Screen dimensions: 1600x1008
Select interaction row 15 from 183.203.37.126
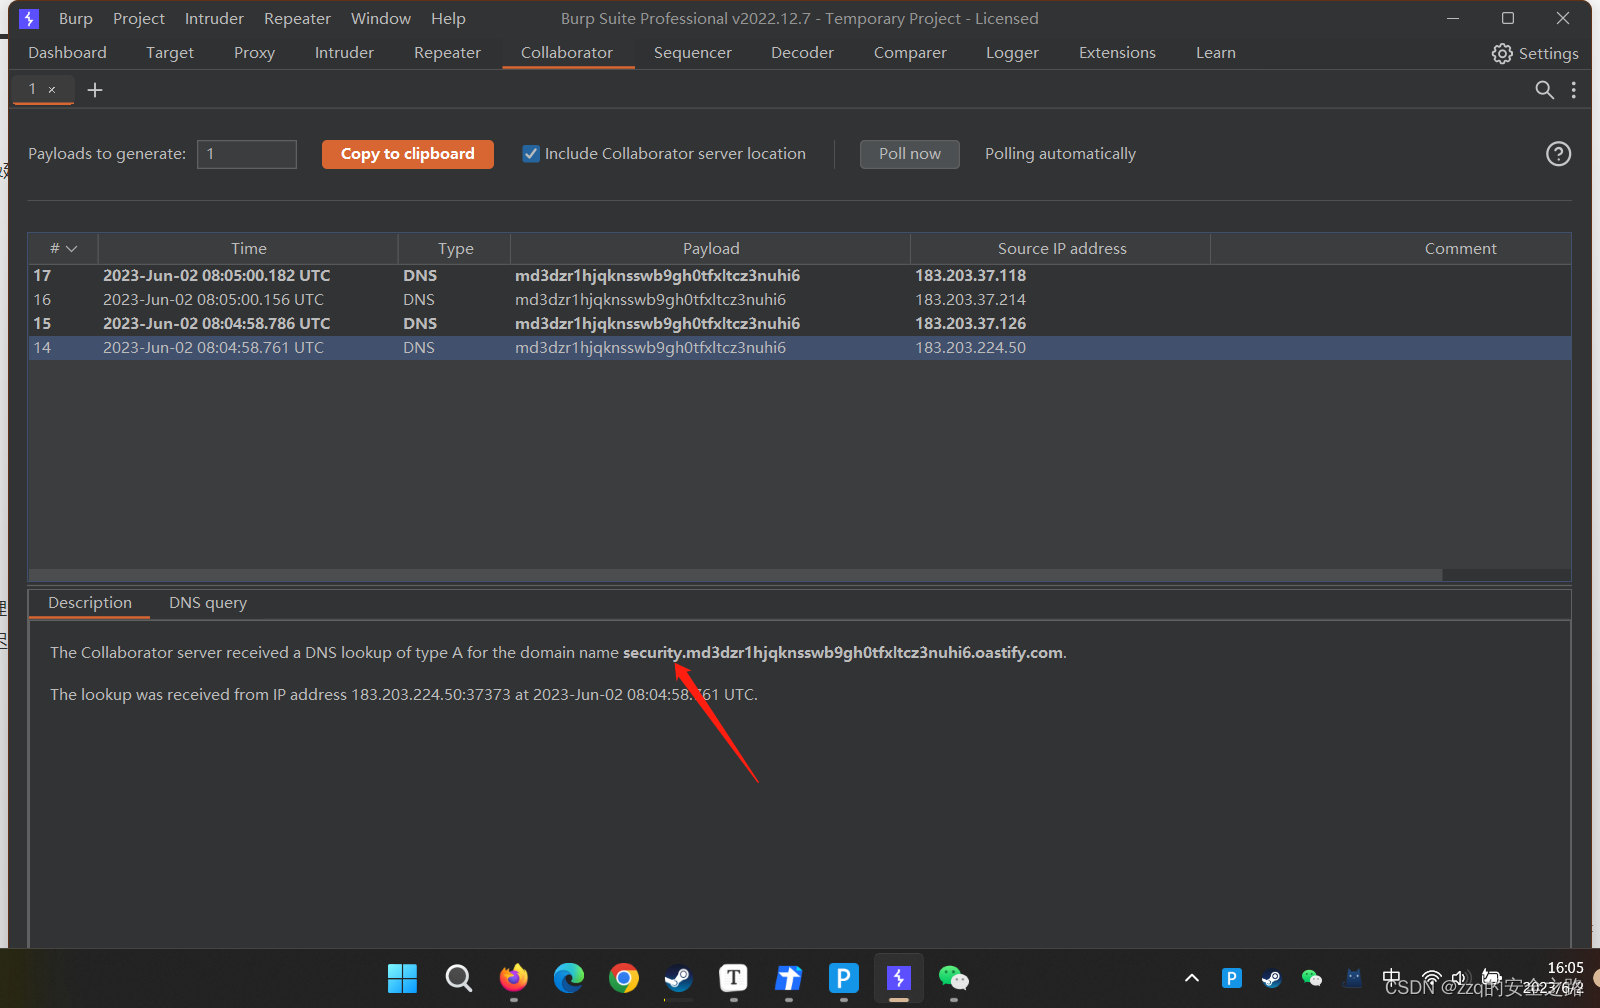pos(800,324)
